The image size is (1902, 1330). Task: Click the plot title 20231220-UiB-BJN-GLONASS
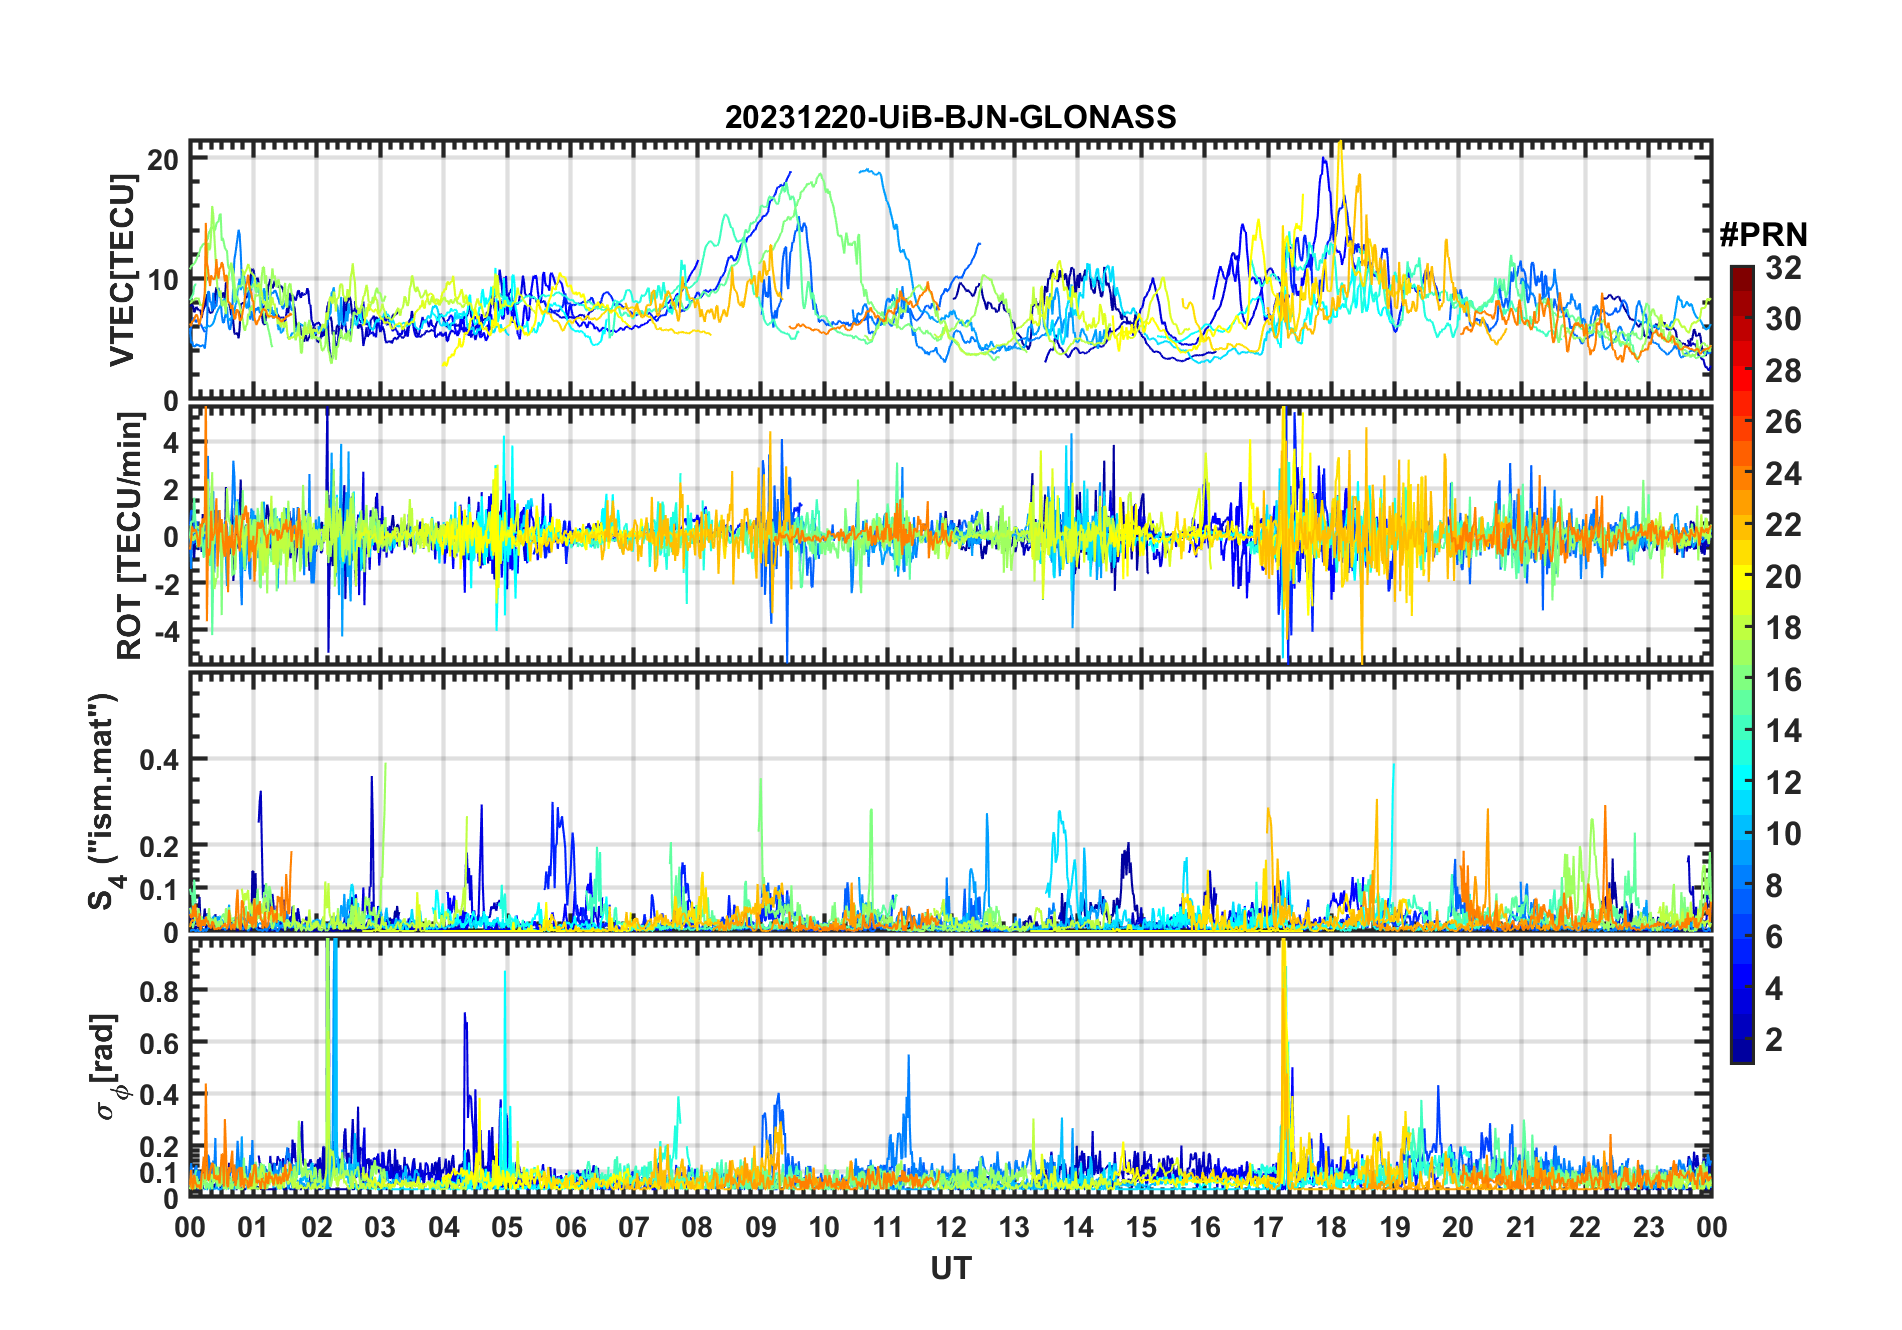click(x=950, y=117)
